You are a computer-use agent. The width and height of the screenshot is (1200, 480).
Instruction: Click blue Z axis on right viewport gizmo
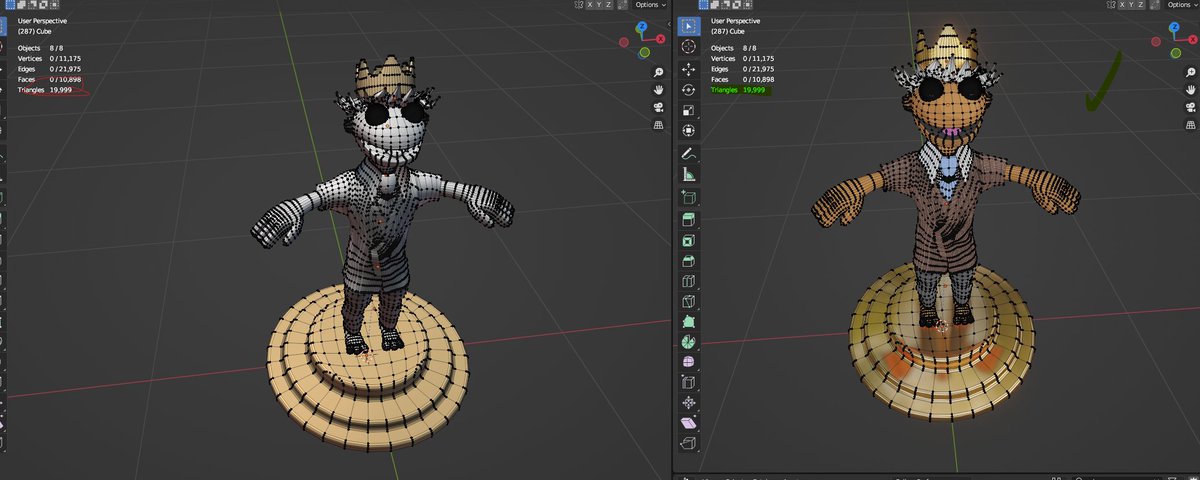(x=1173, y=26)
